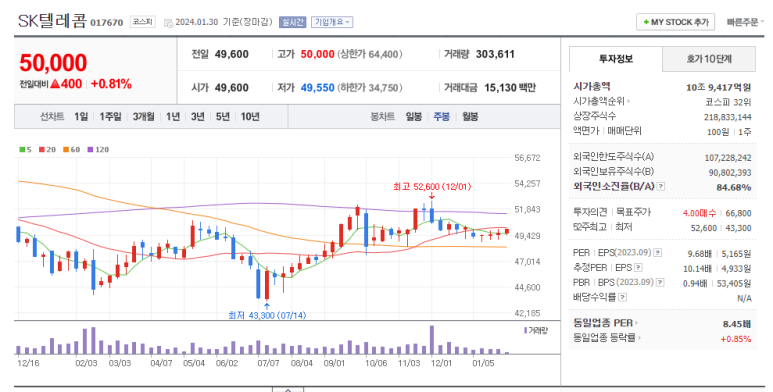Click the stock code 017670

[106, 23]
